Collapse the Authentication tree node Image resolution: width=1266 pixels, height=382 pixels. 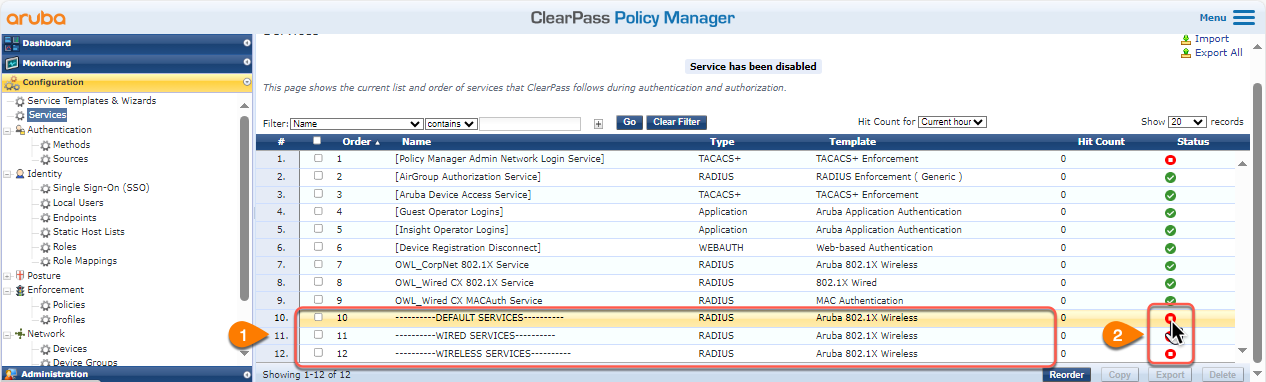8,130
